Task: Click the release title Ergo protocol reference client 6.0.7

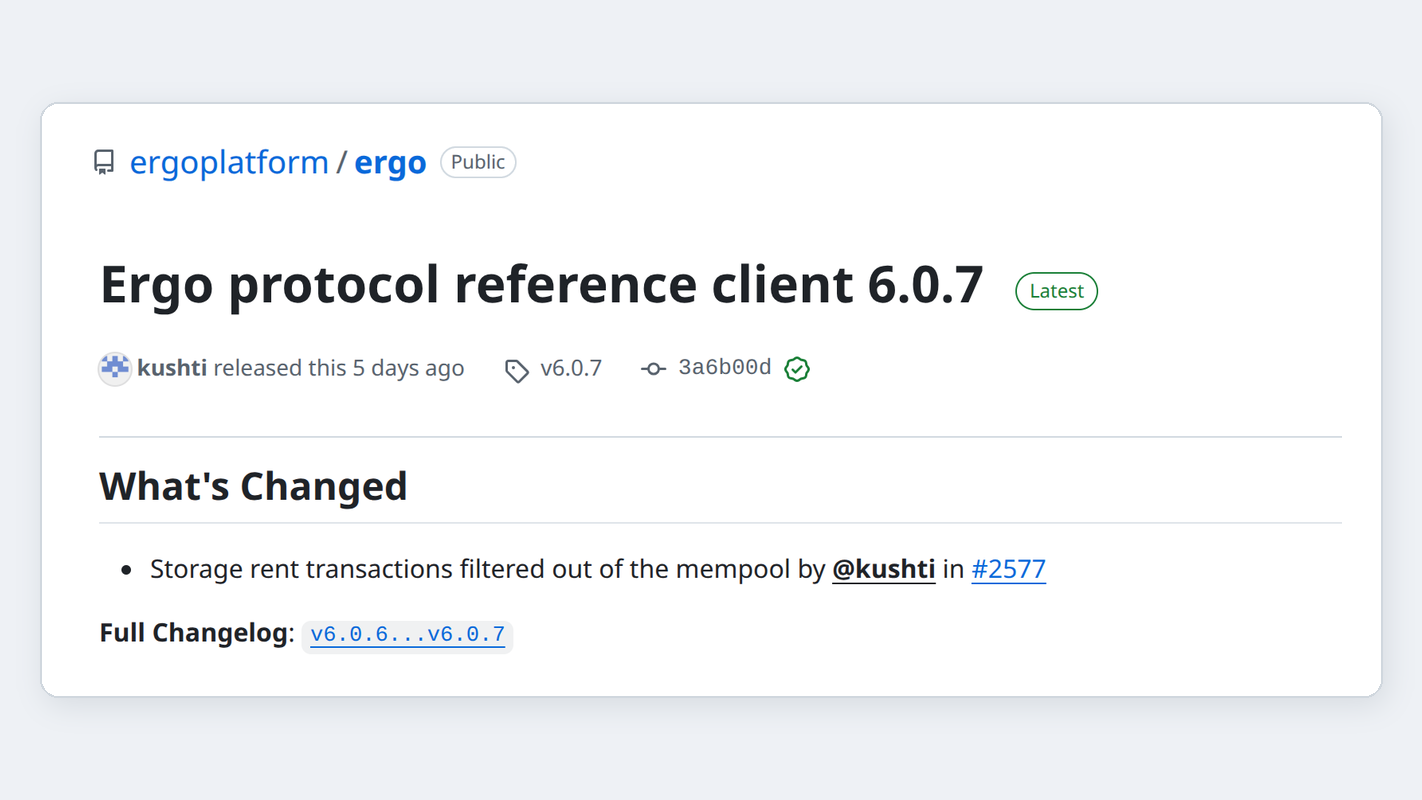Action: (x=542, y=285)
